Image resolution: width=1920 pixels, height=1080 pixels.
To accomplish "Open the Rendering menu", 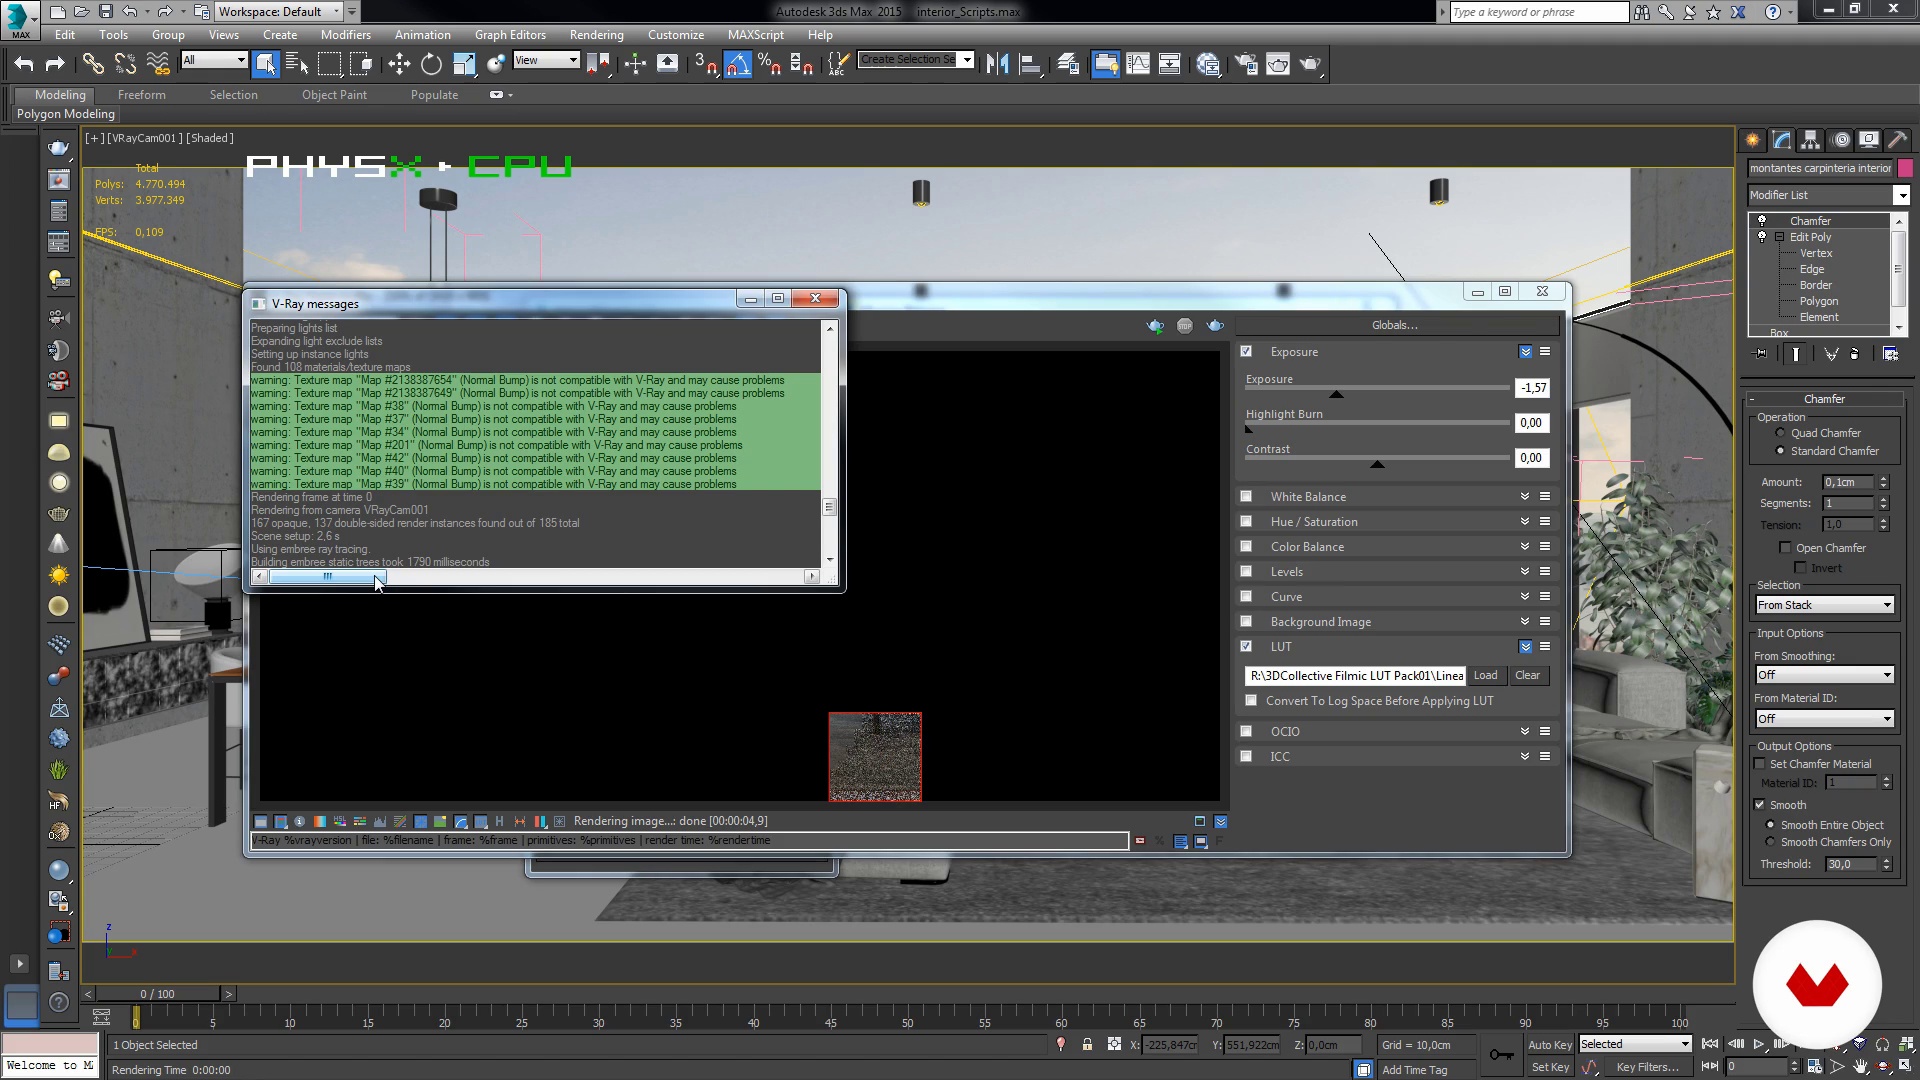I will [596, 35].
